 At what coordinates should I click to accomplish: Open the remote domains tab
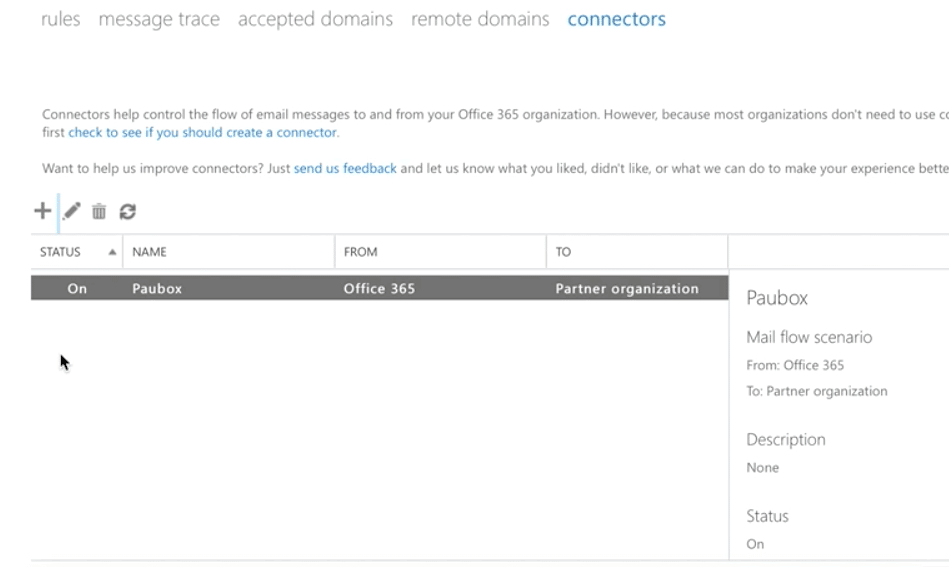pyautogui.click(x=480, y=19)
